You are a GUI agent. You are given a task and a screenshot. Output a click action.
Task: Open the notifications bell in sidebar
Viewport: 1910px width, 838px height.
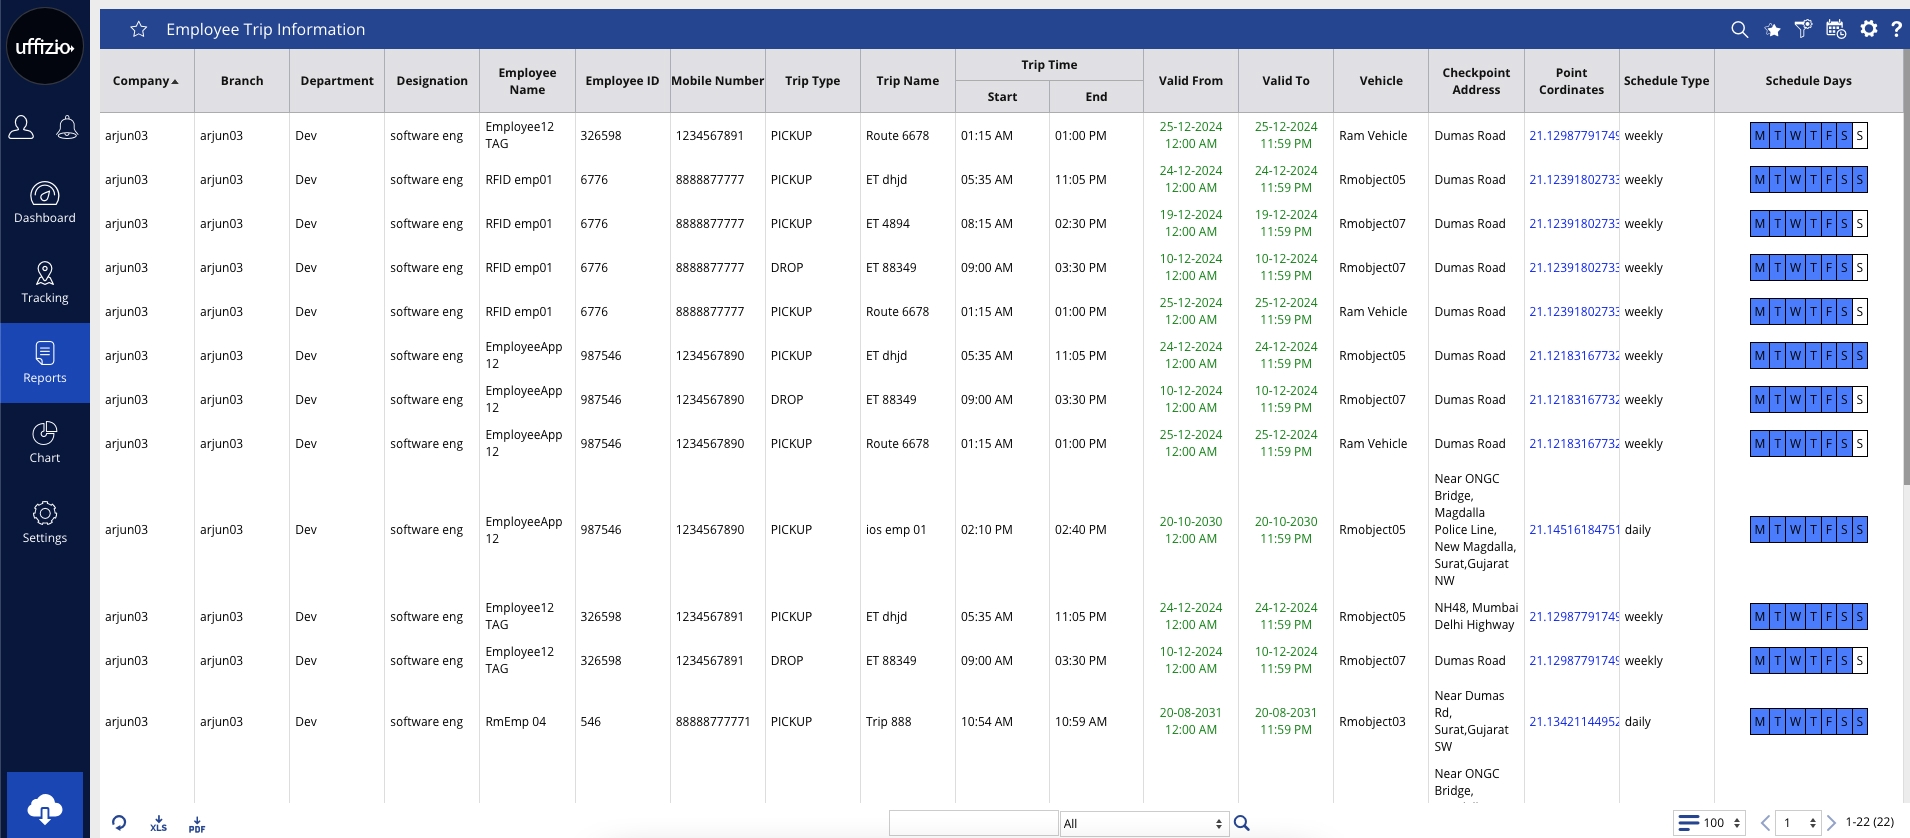click(67, 128)
